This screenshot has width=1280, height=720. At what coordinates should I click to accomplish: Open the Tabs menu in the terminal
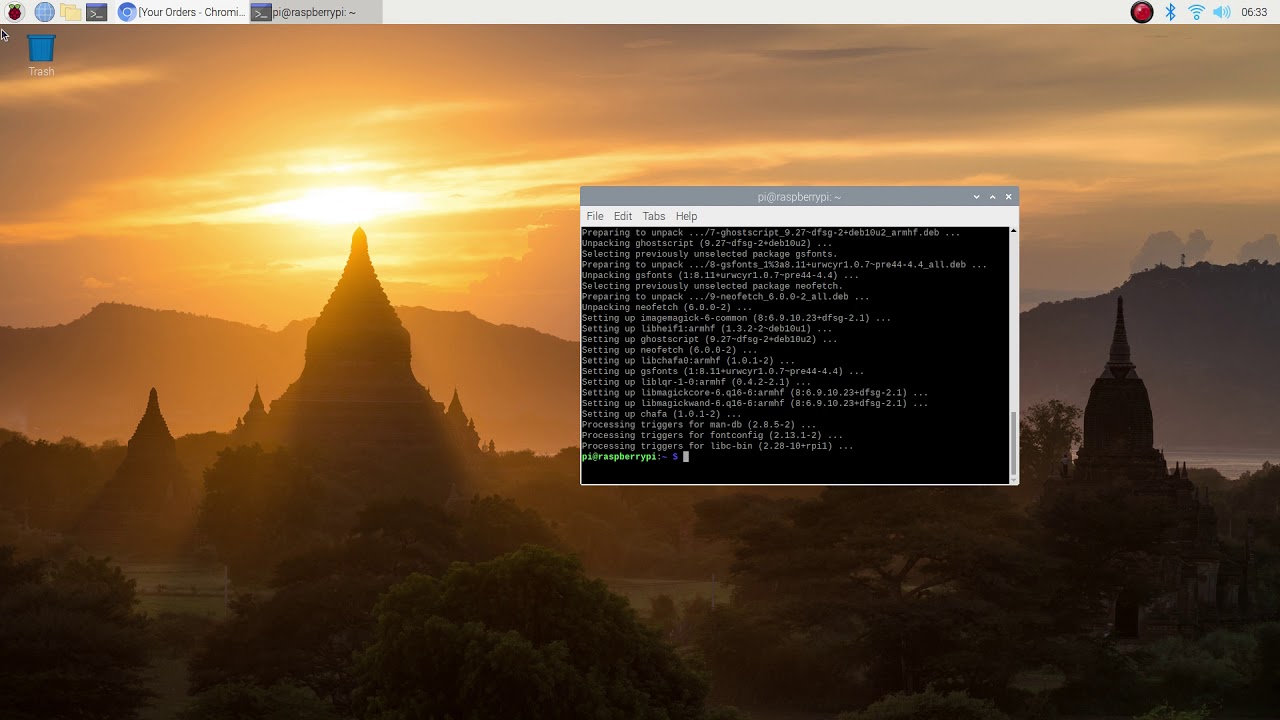coord(654,216)
